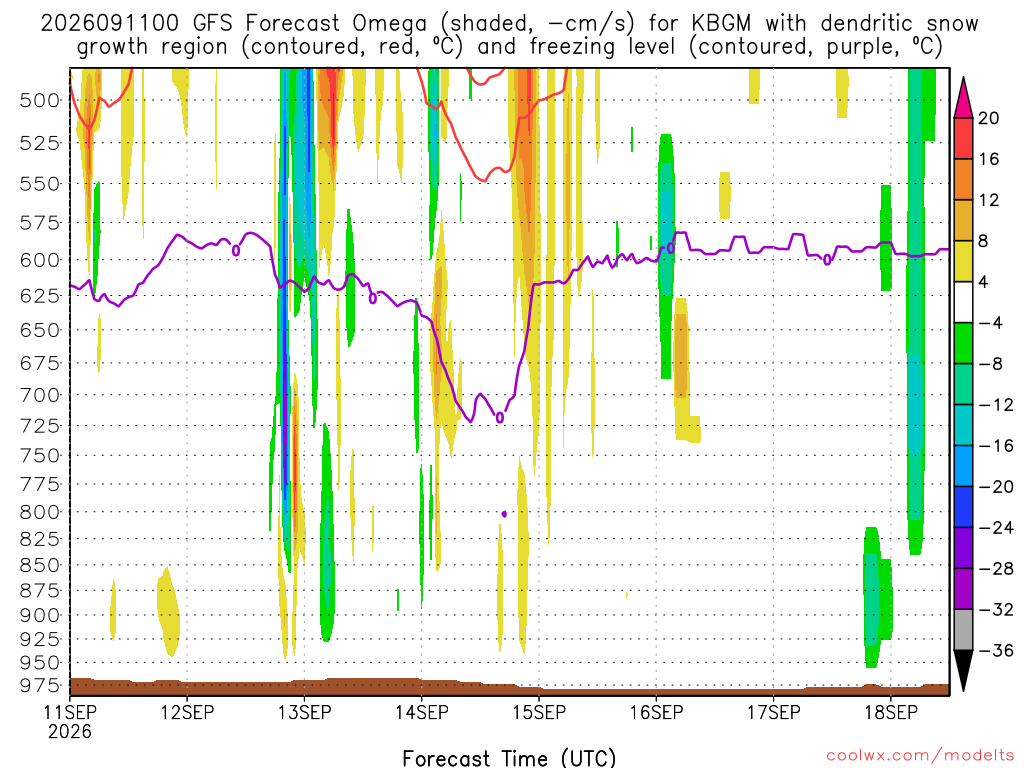Click the magenta upper arrow of colorbar

(963, 98)
